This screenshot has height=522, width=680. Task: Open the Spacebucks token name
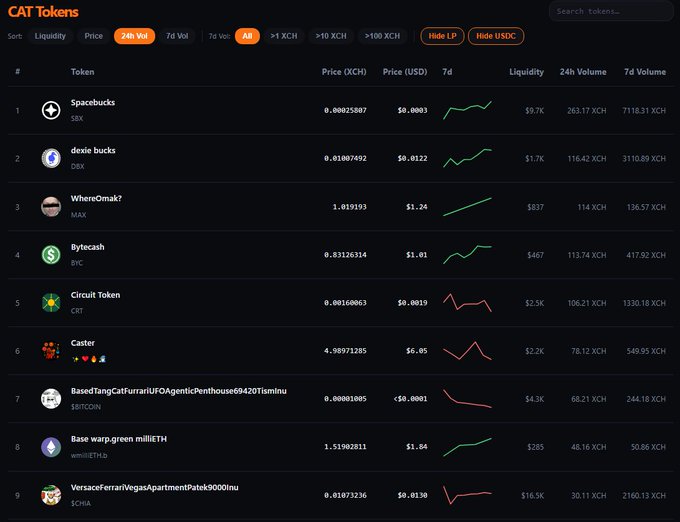tap(93, 102)
